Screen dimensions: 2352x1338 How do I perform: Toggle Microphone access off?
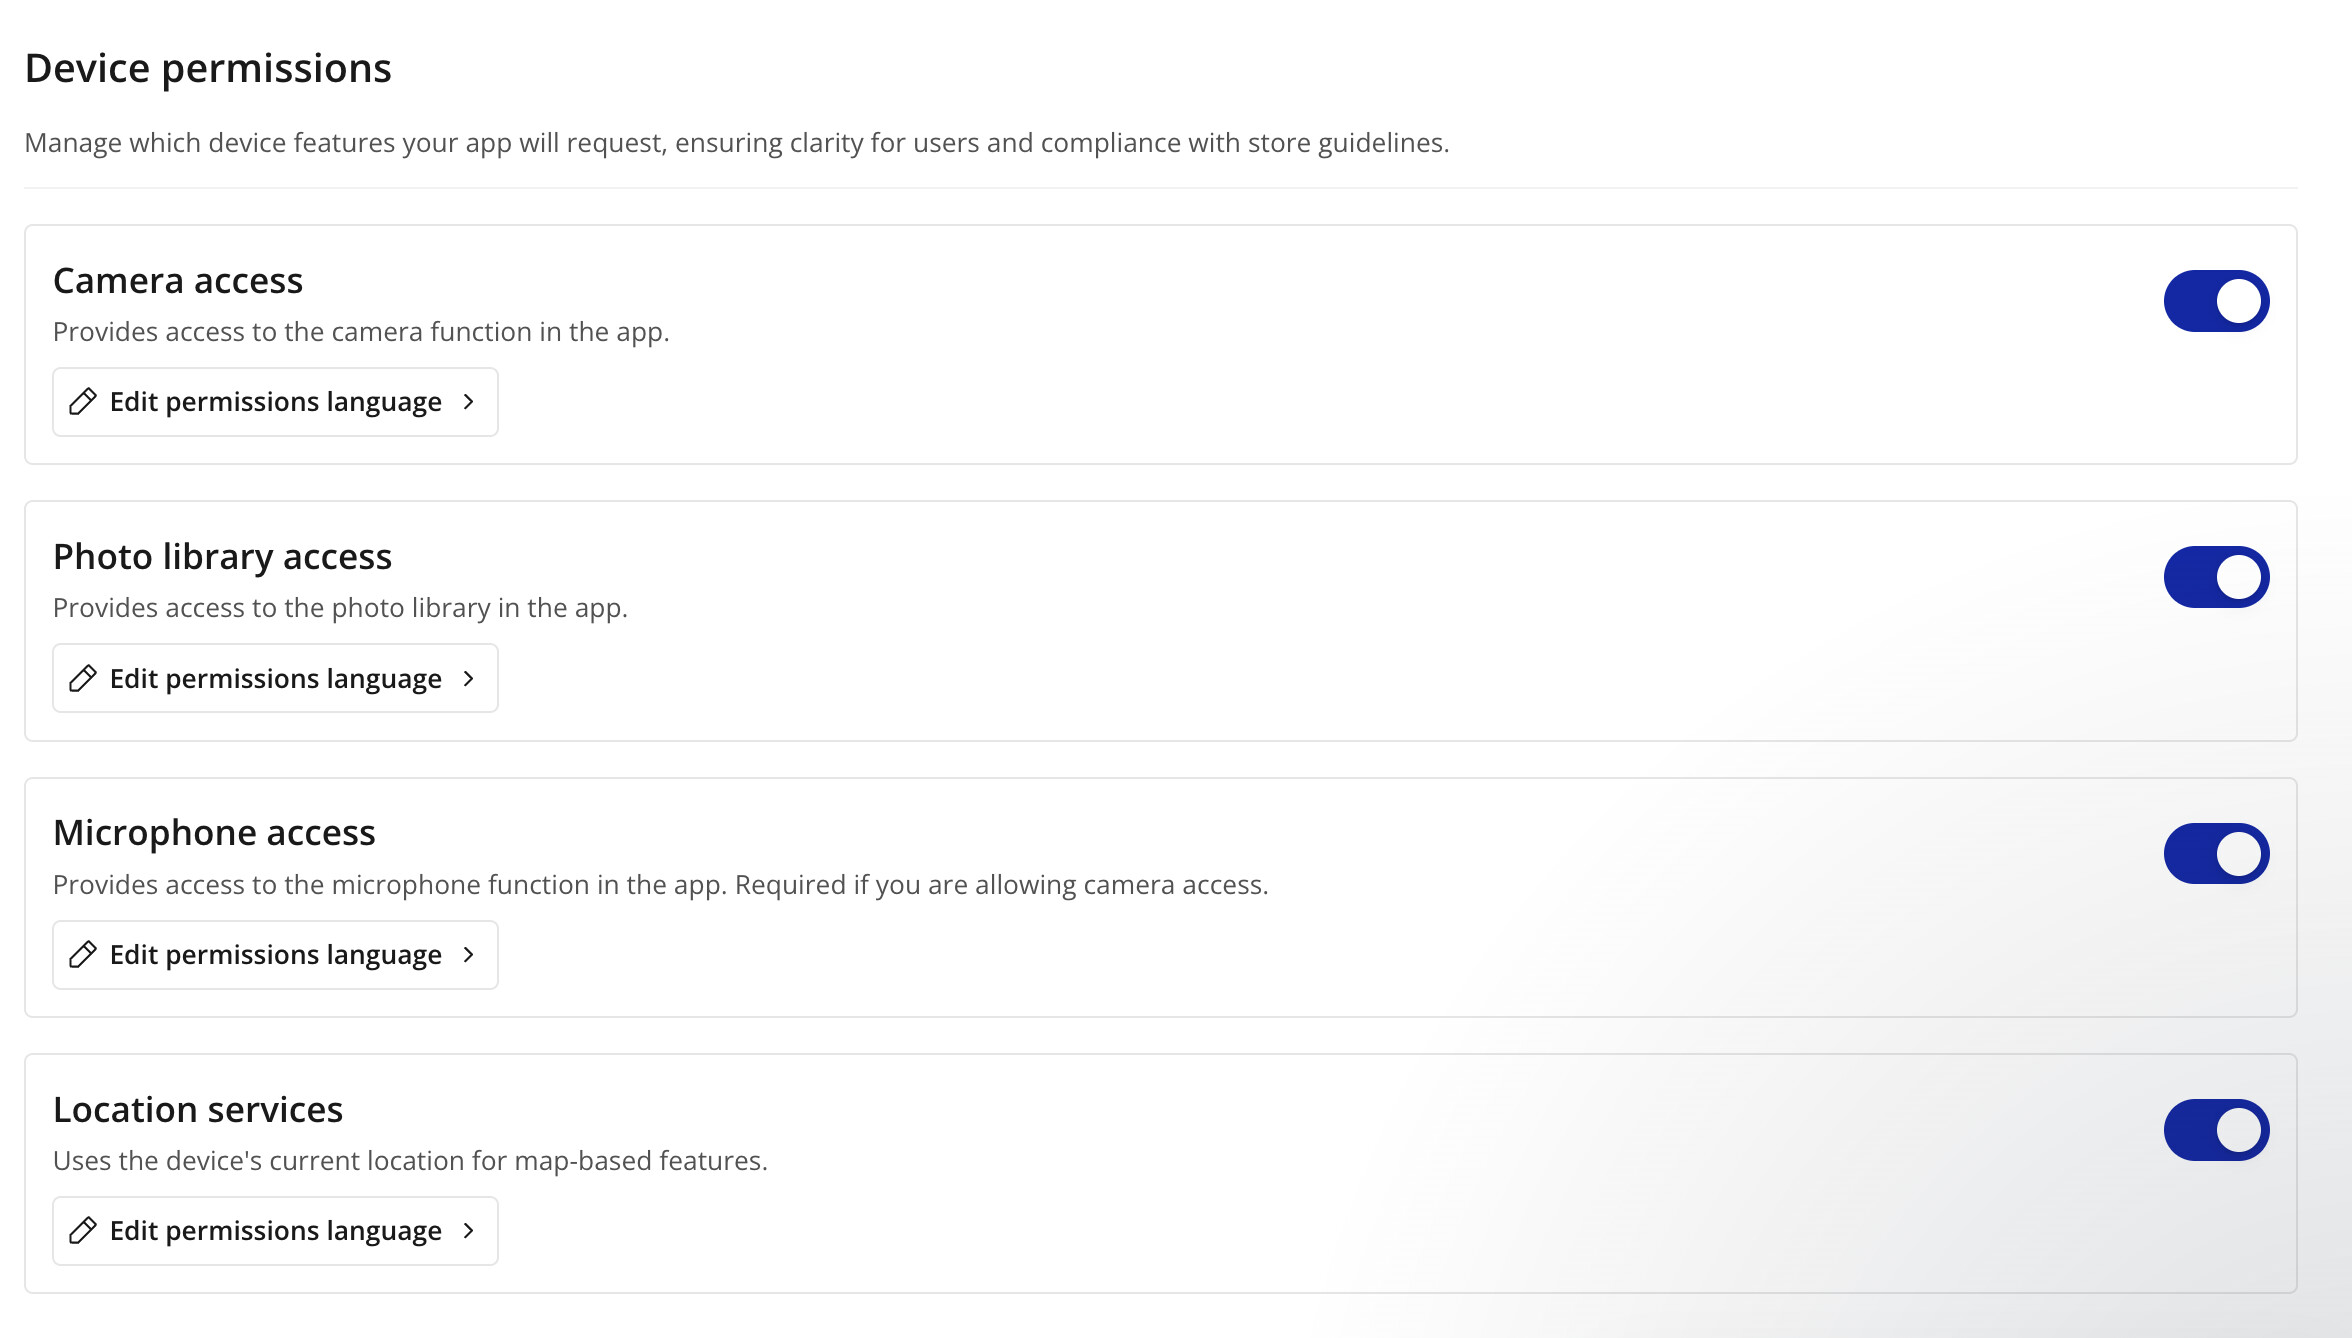[x=2216, y=854]
